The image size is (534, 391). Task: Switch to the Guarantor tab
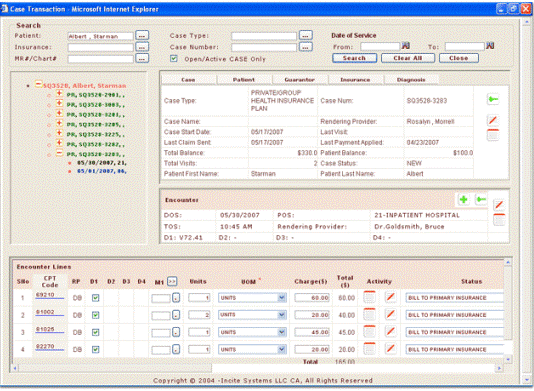[300, 80]
